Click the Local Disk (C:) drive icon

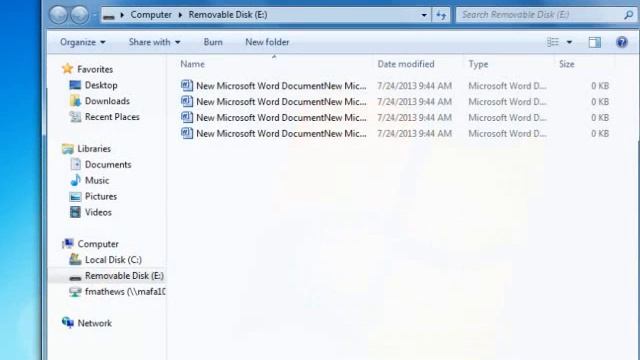(x=75, y=259)
